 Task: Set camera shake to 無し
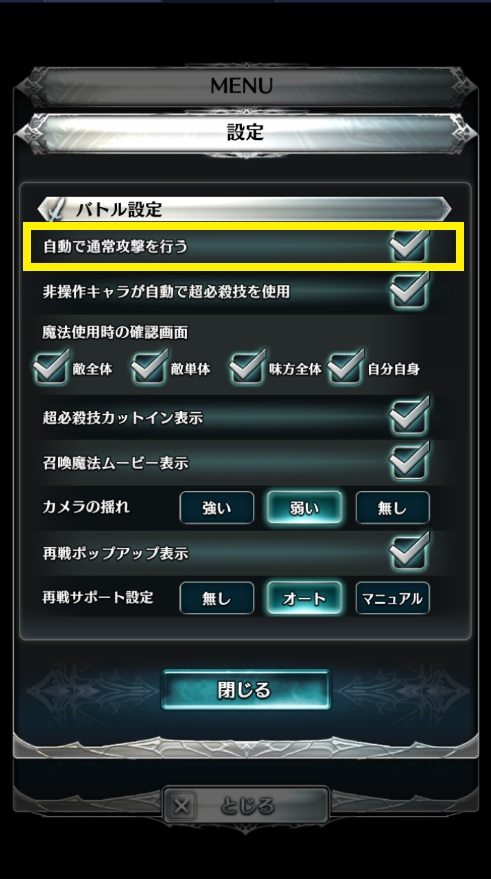point(392,508)
